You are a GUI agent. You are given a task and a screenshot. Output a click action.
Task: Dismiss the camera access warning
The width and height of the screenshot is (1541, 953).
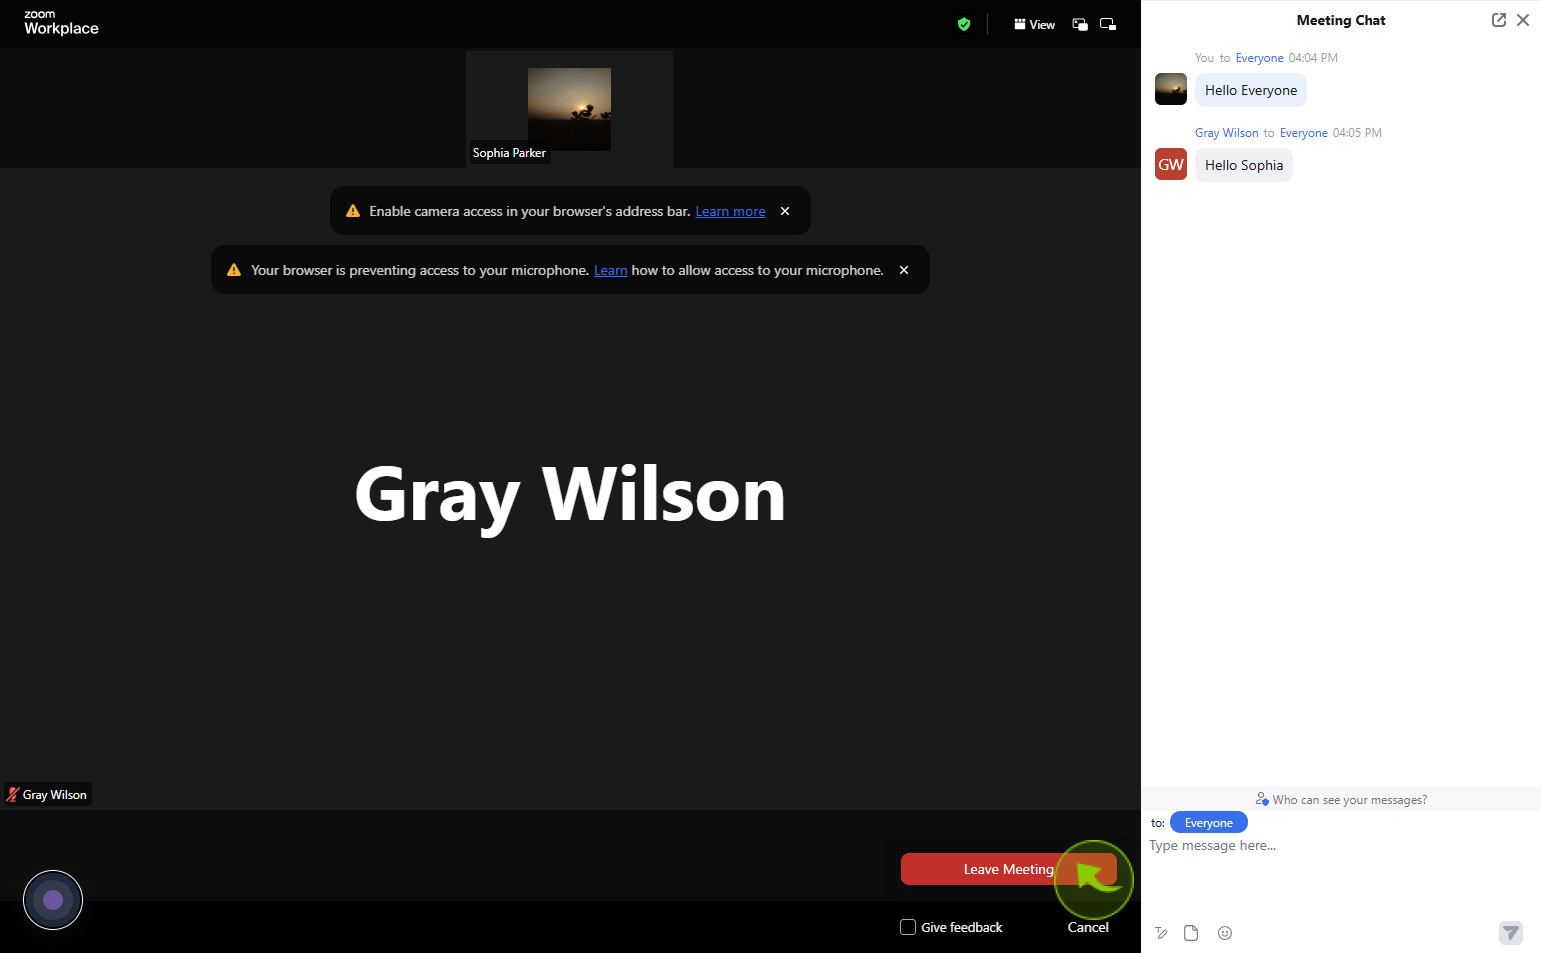(x=785, y=211)
